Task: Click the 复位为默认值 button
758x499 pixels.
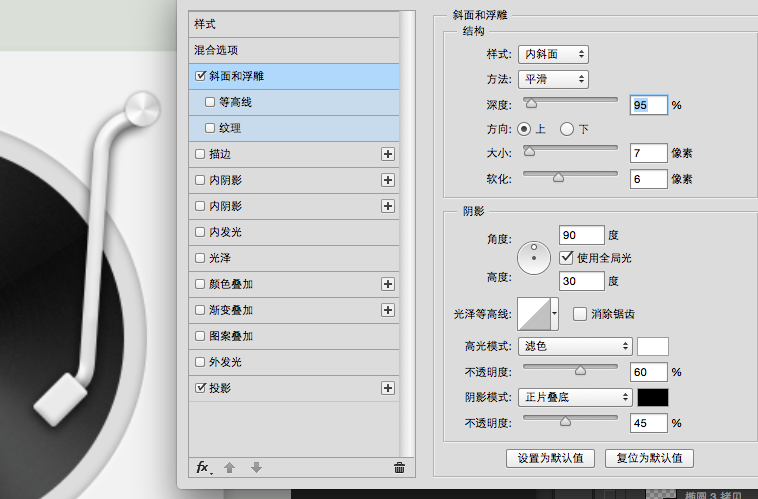Action: tap(649, 458)
